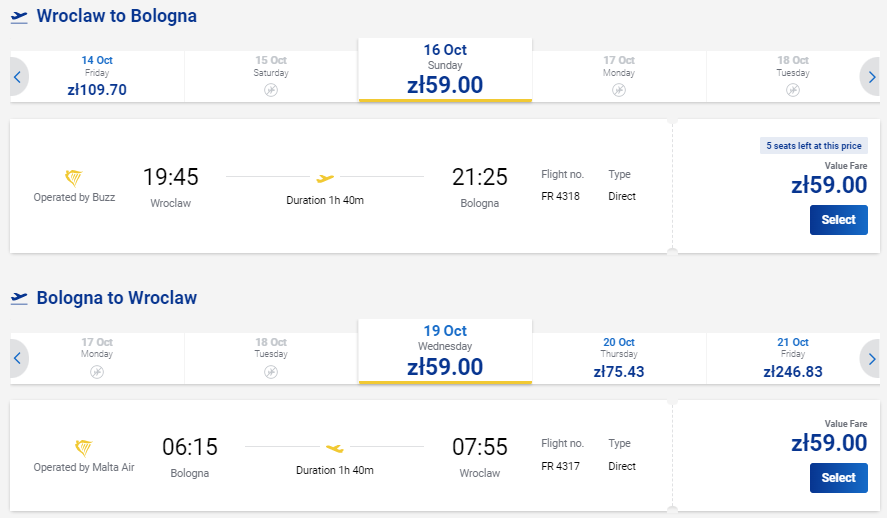This screenshot has width=887, height=518.
Task: Click the 19 Oct Wednesday selected return tab
Action: (x=445, y=351)
